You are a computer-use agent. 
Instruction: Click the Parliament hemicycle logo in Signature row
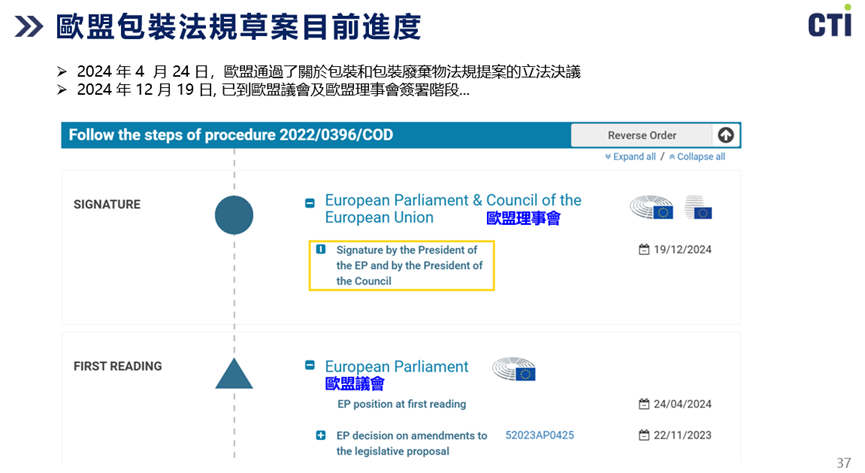[x=652, y=208]
